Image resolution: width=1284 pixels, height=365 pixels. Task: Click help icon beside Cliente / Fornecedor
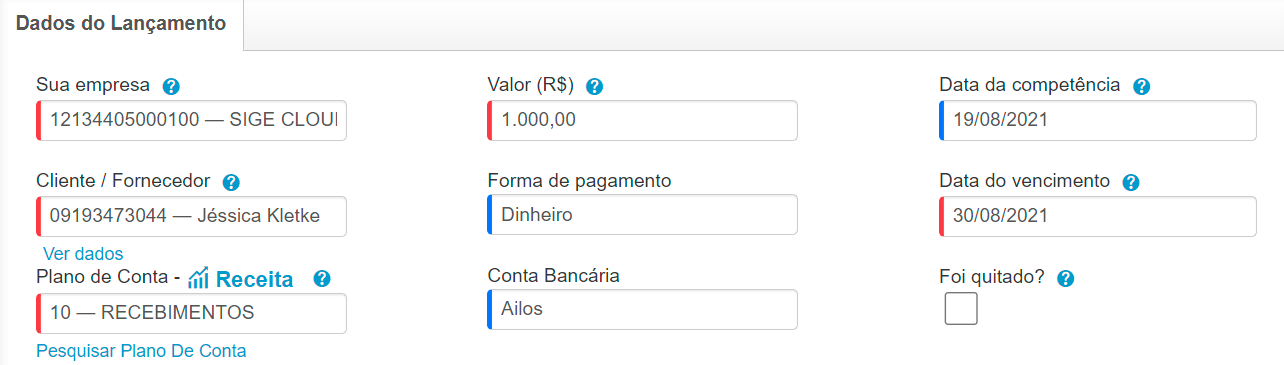tap(231, 182)
